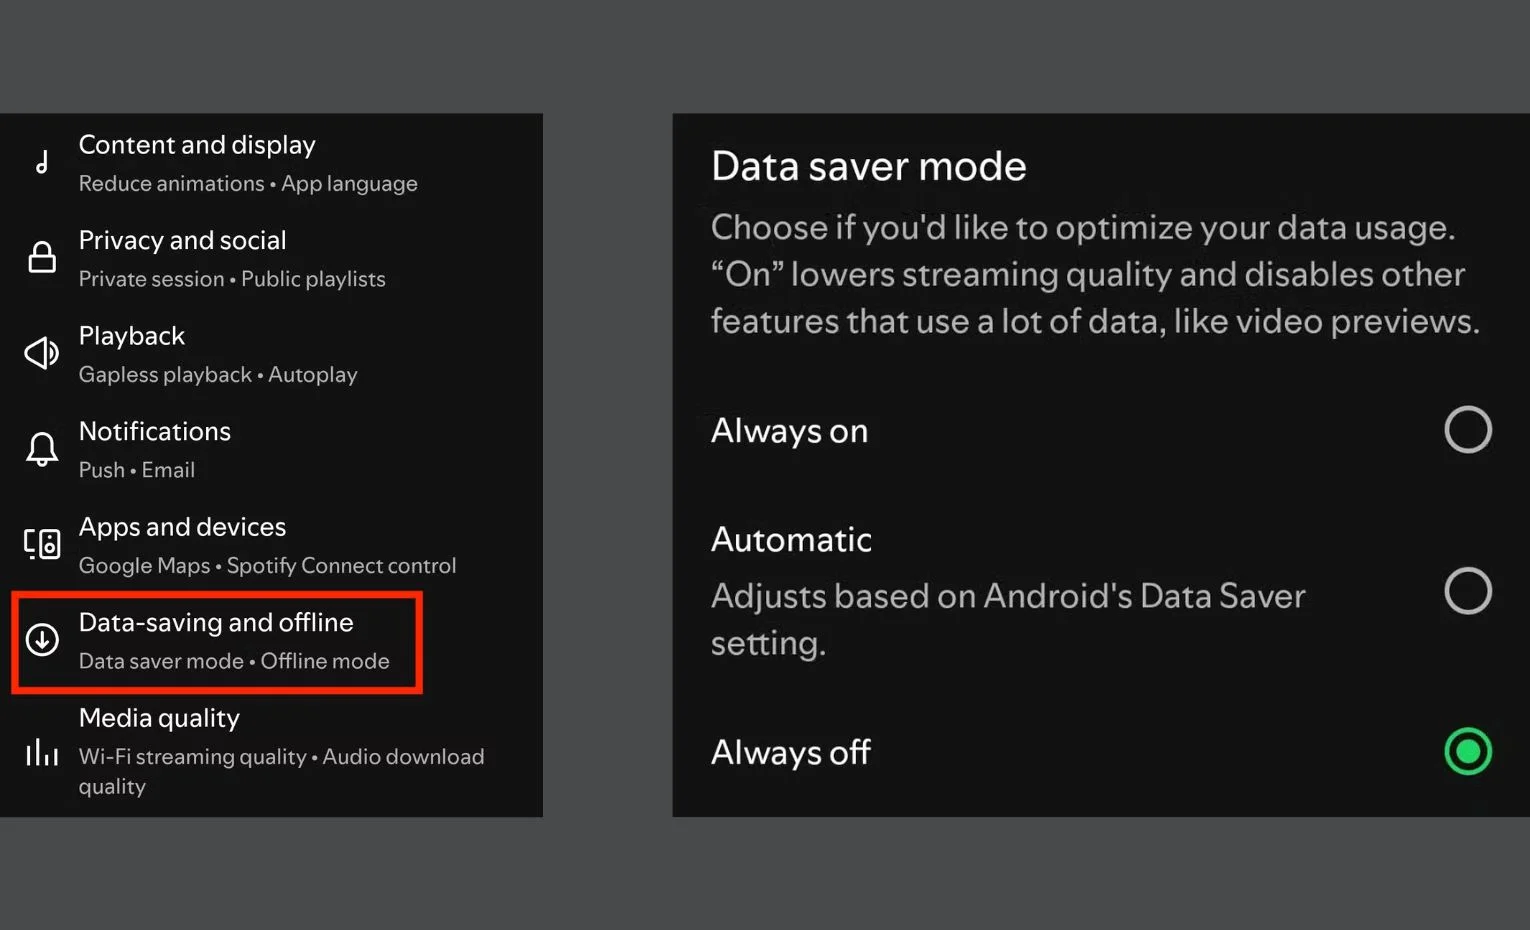Screen dimensions: 1530x930
Task: Open Data-saving and offline settings
Action: (x=217, y=641)
